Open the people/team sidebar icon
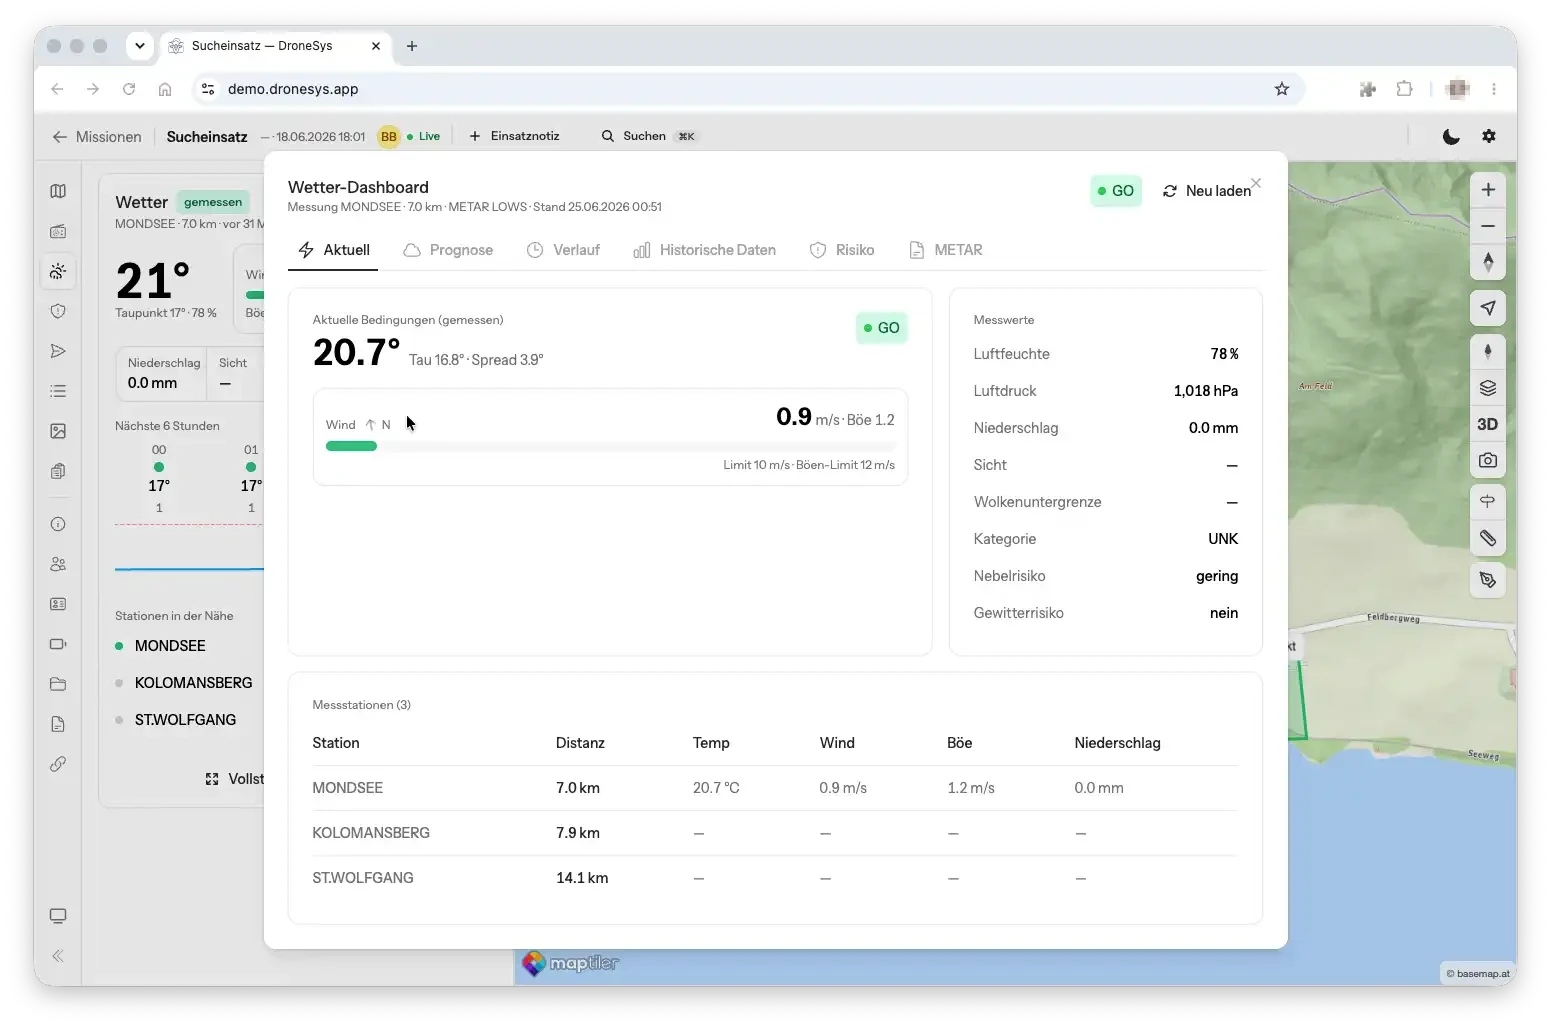This screenshot has width=1551, height=1028. 58,564
